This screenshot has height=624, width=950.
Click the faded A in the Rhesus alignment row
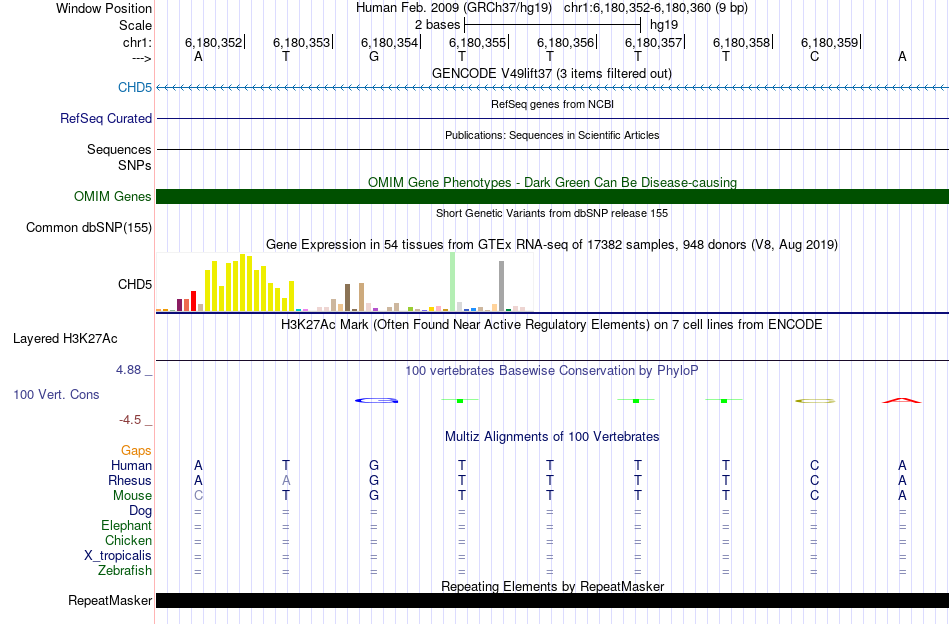(x=286, y=480)
